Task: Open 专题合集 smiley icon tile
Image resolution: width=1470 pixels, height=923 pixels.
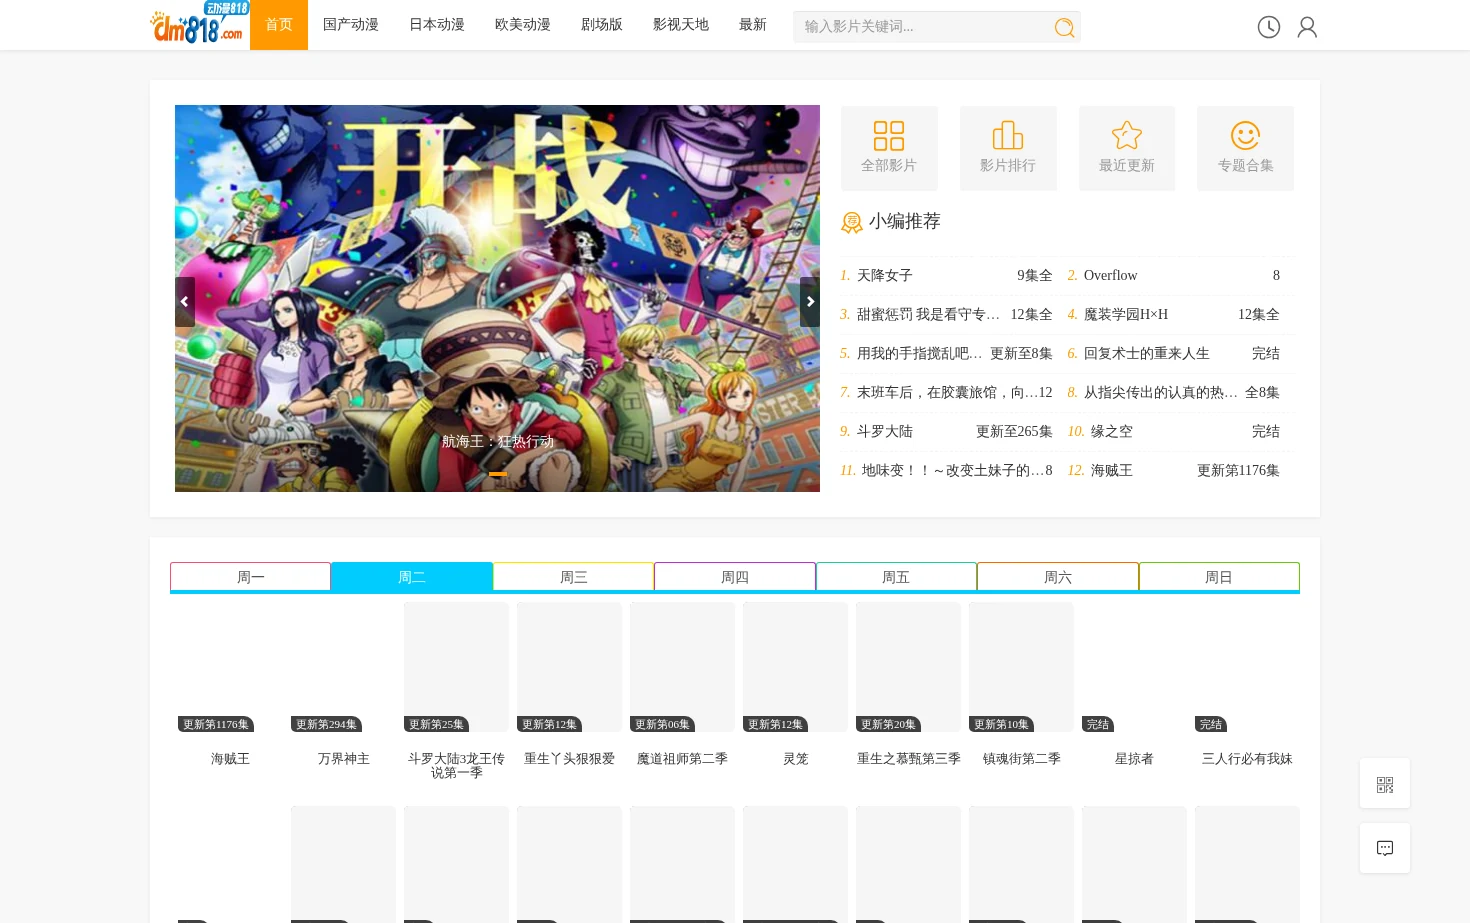Action: 1245,148
